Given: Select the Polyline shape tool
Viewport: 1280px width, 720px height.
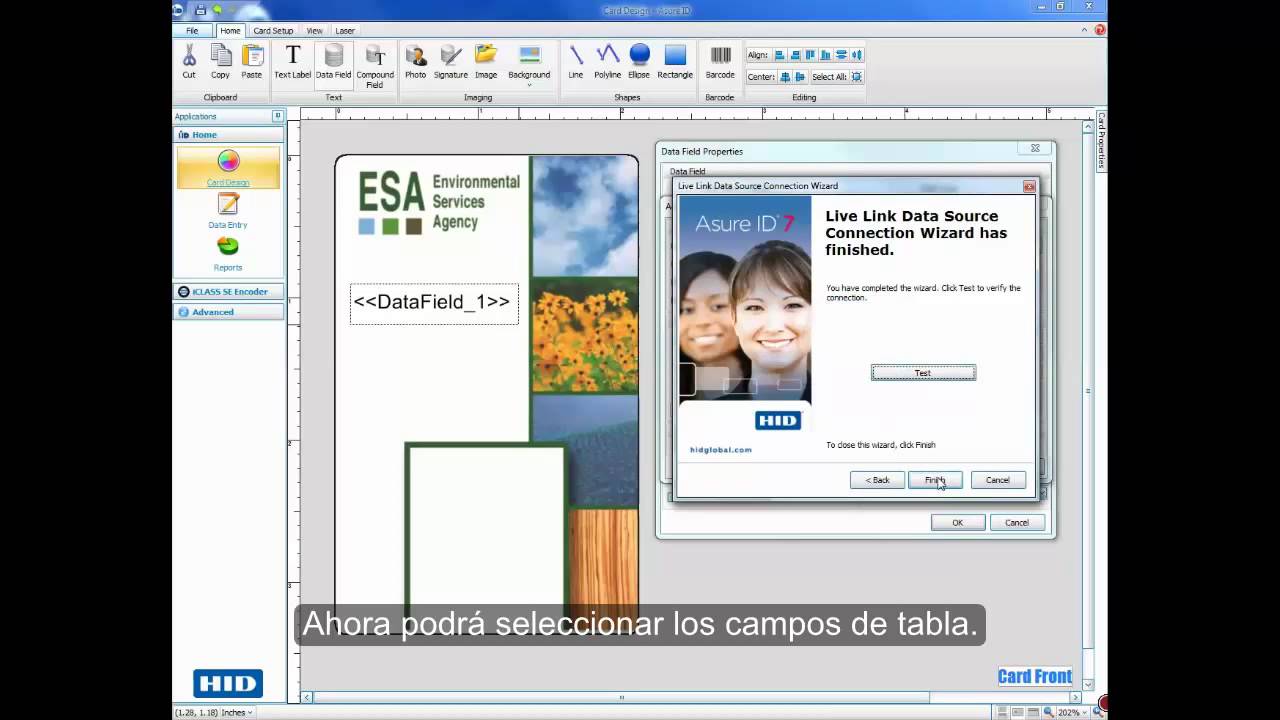Looking at the screenshot, I should [x=607, y=61].
